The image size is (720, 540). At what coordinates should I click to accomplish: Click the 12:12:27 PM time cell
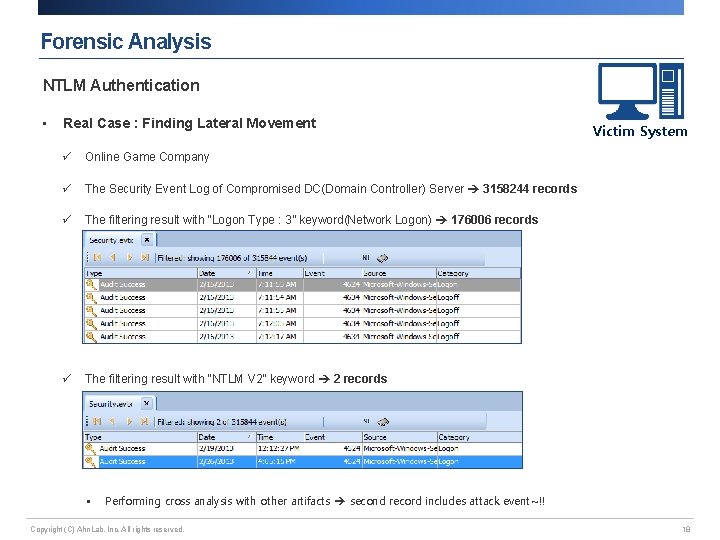[x=279, y=448]
